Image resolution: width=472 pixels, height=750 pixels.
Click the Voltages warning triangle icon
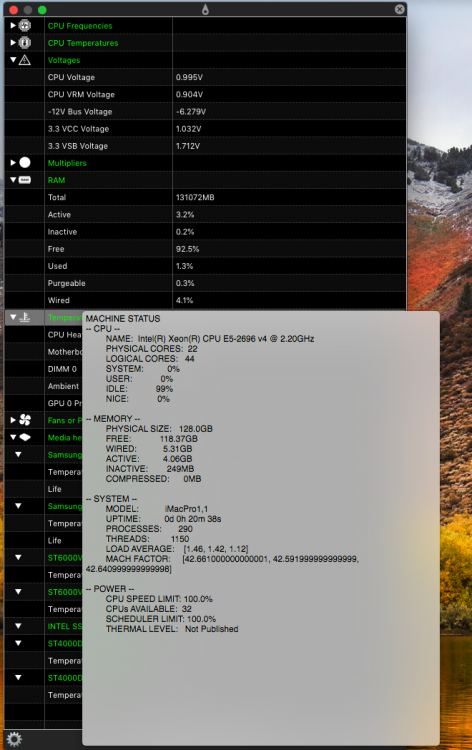coord(25,60)
